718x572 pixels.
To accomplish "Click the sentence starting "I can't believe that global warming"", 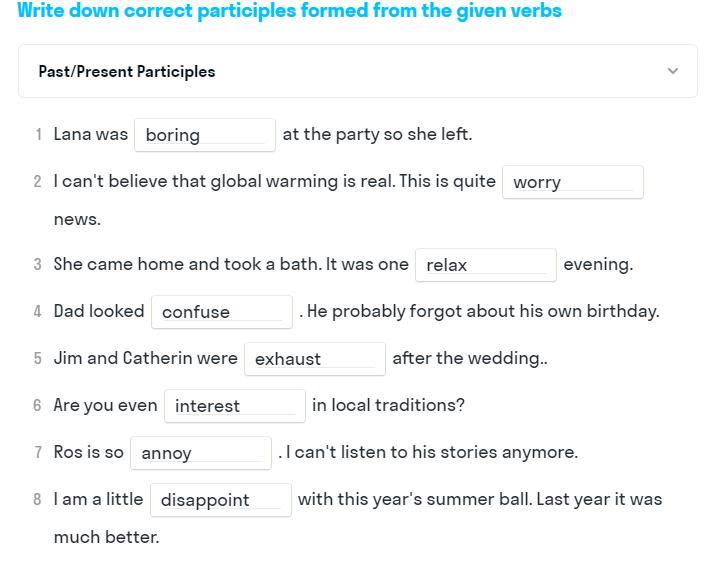I will pyautogui.click(x=274, y=181).
